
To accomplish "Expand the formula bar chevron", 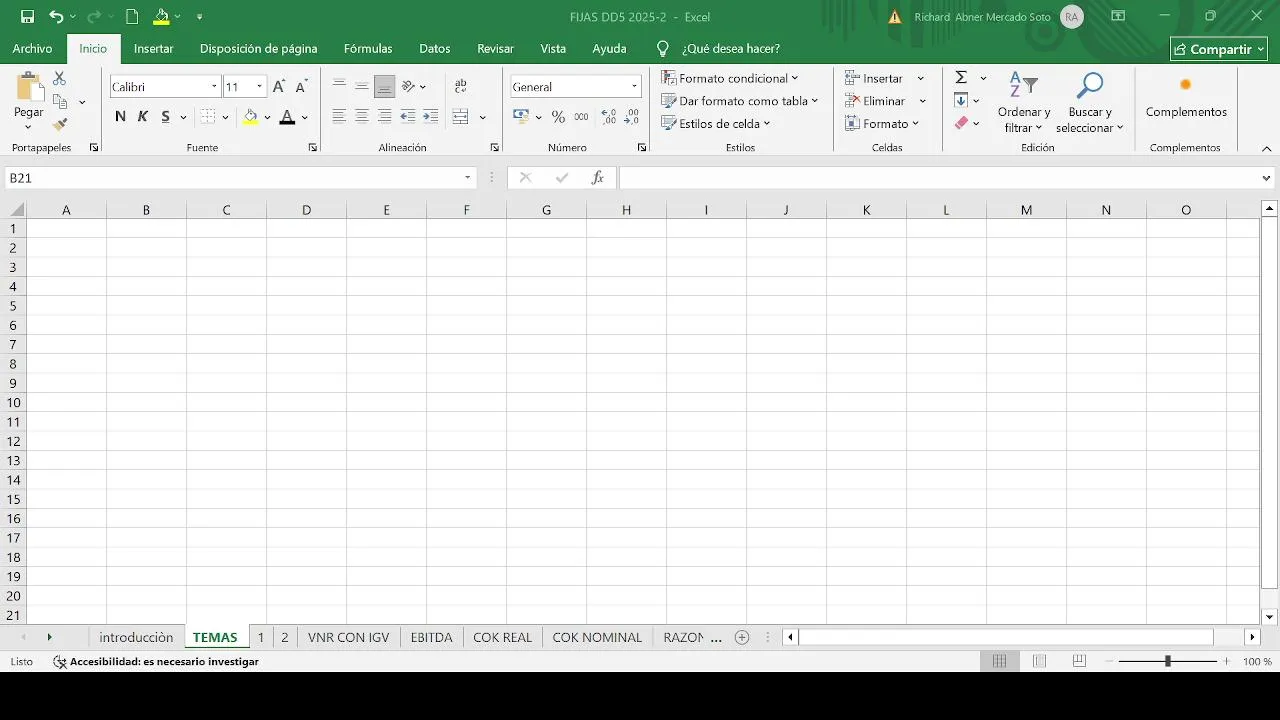I will pos(1267,178).
